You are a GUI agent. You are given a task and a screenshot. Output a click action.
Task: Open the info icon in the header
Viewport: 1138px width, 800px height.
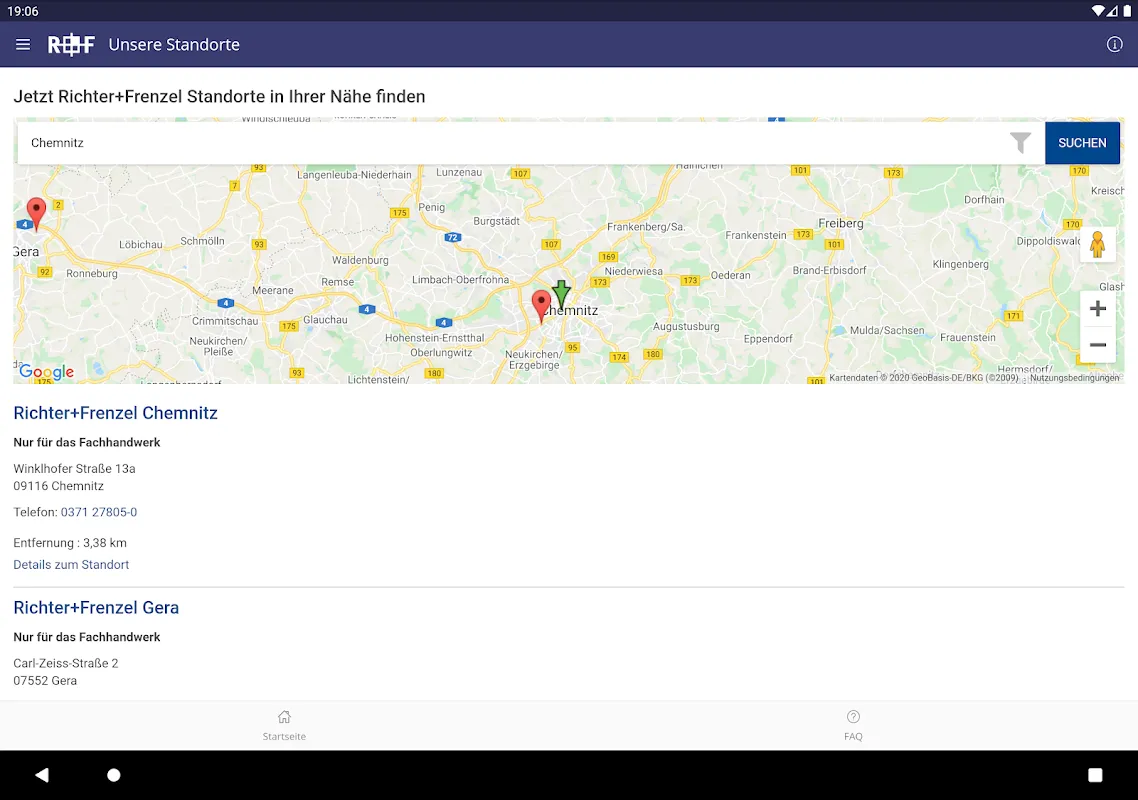(x=1114, y=44)
